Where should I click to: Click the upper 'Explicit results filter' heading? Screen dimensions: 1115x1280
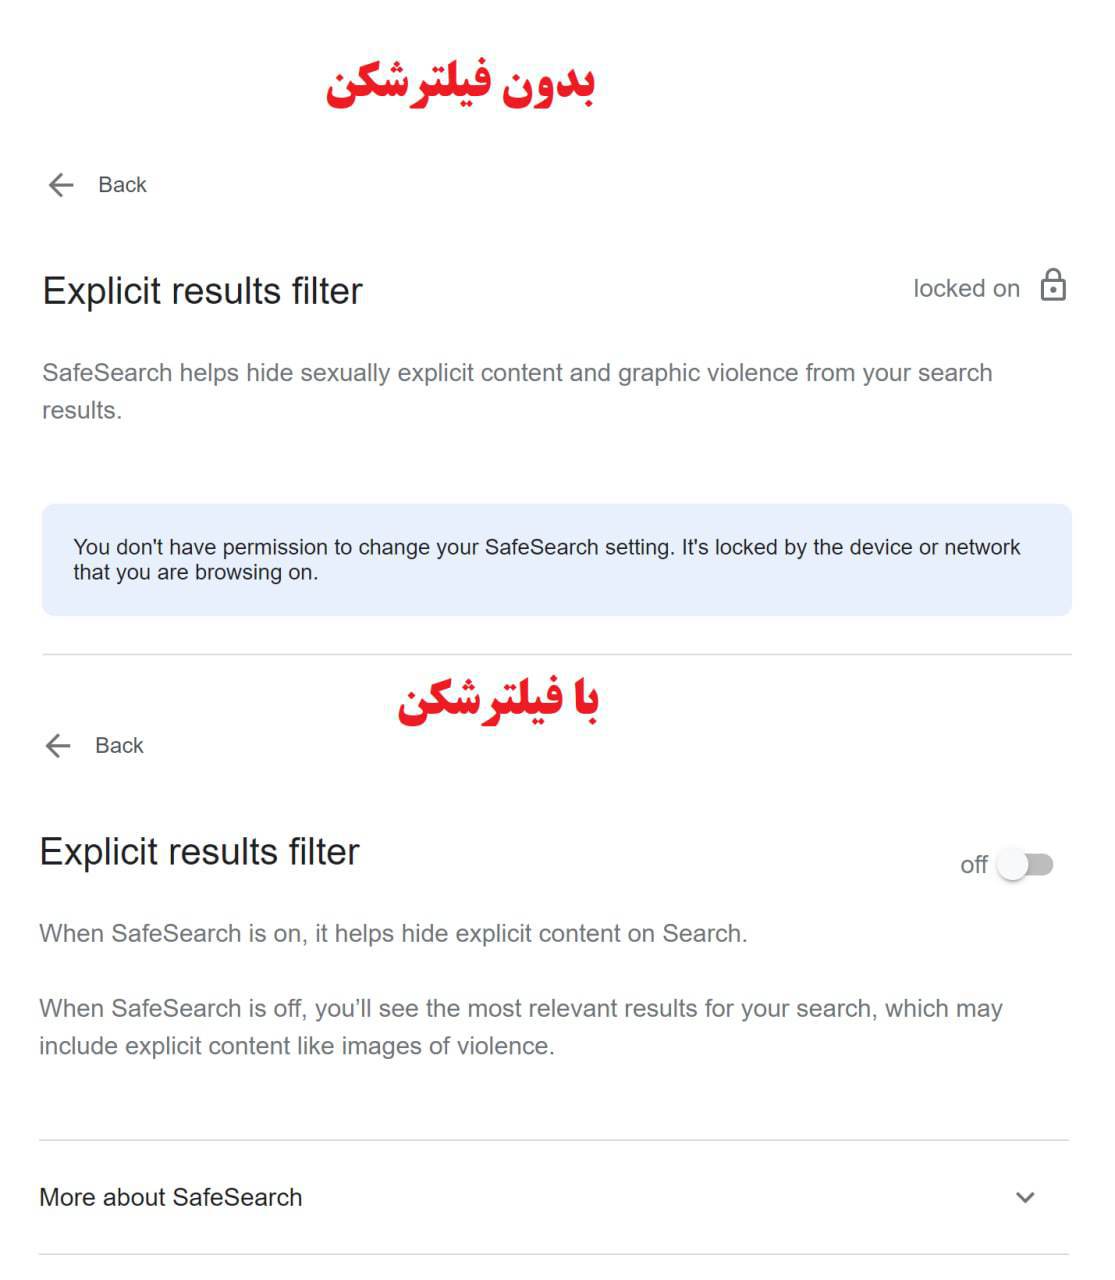tap(202, 291)
